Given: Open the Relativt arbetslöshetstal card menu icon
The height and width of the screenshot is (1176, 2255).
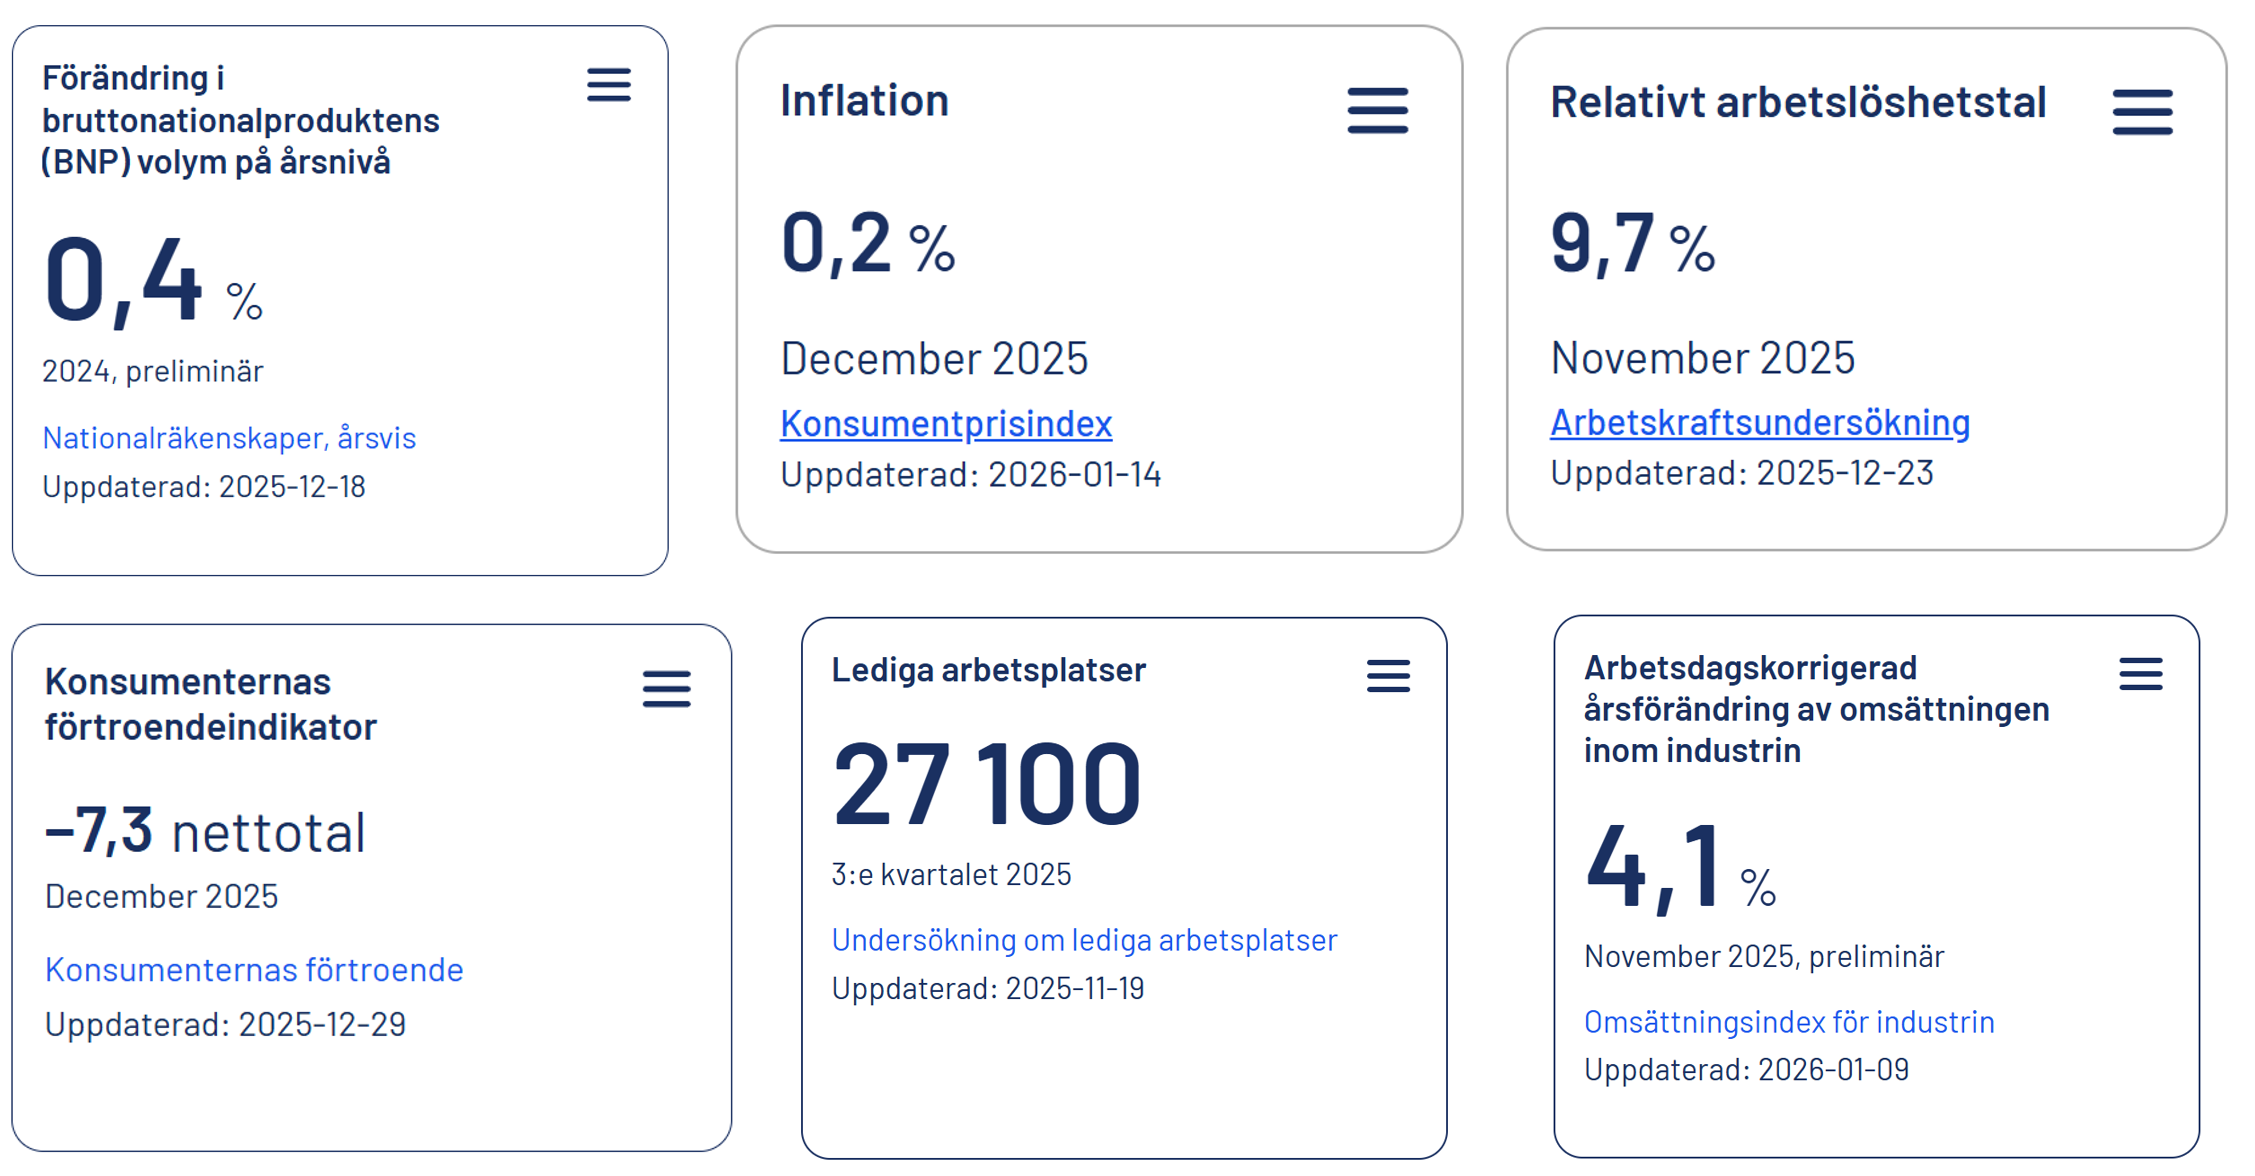Looking at the screenshot, I should pos(2142,111).
